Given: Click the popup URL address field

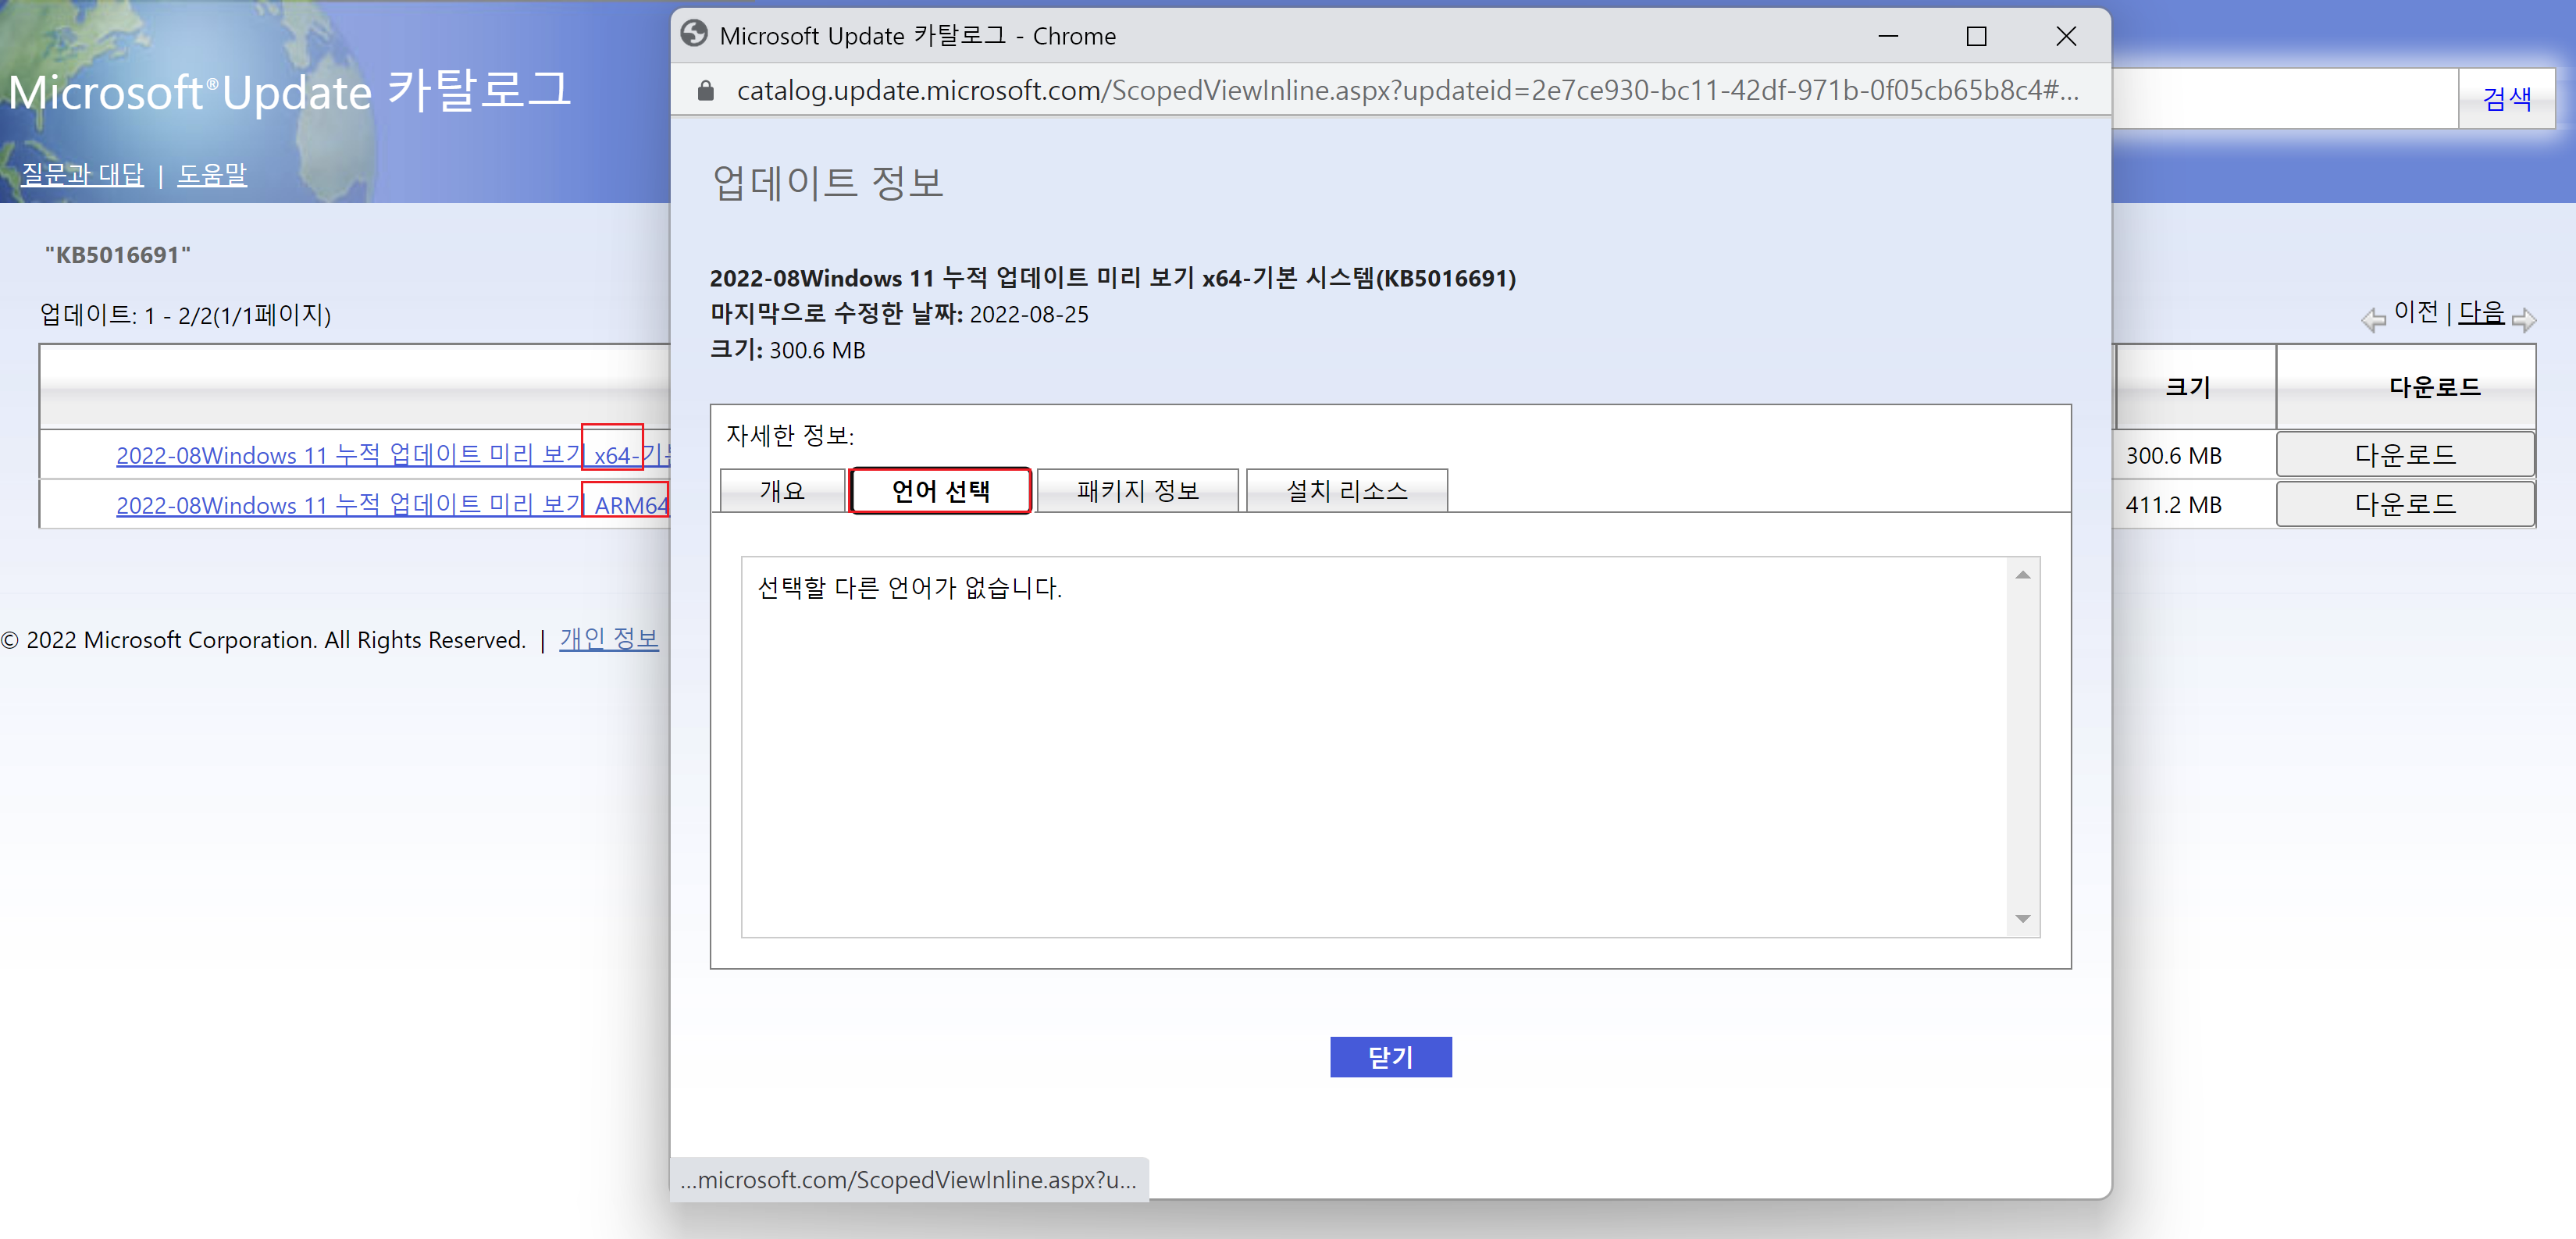Looking at the screenshot, I should (1400, 91).
